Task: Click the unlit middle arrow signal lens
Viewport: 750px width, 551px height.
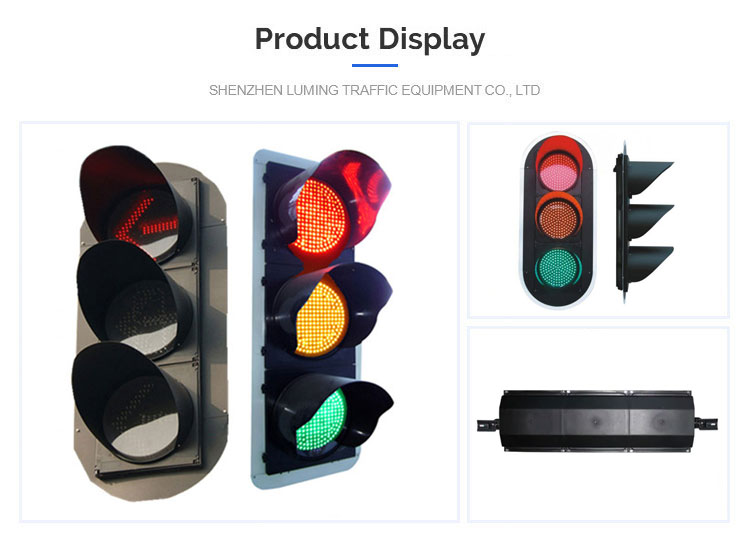Action: [x=142, y=318]
